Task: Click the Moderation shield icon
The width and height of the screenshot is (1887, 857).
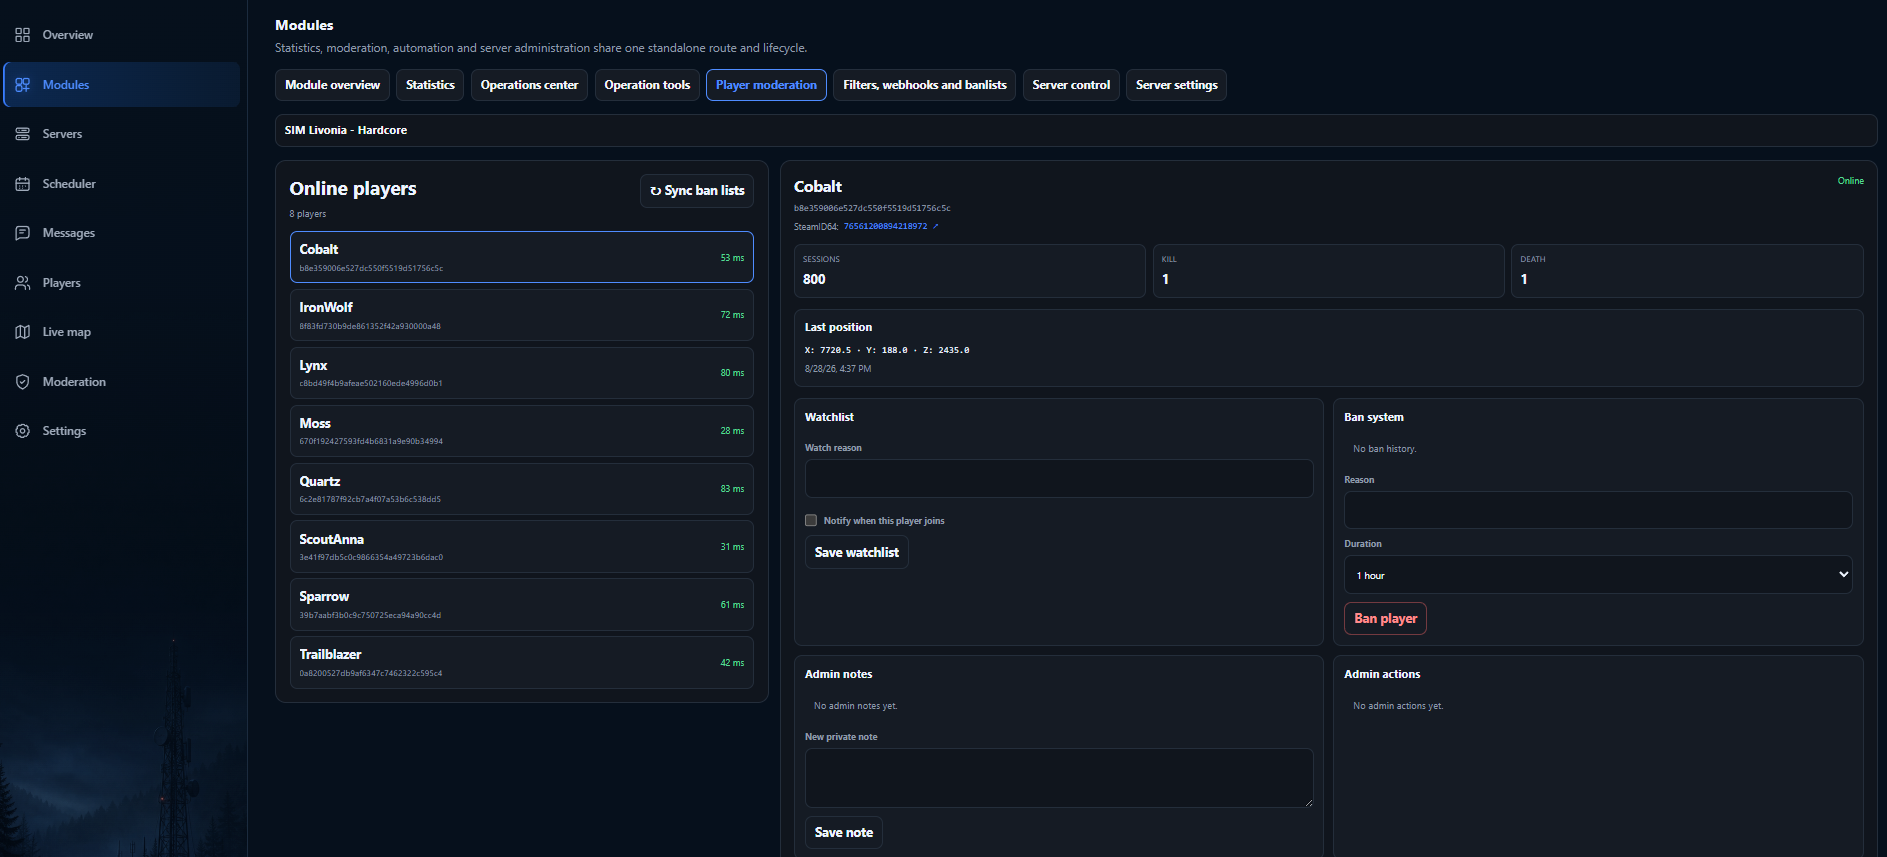Action: pos(22,382)
